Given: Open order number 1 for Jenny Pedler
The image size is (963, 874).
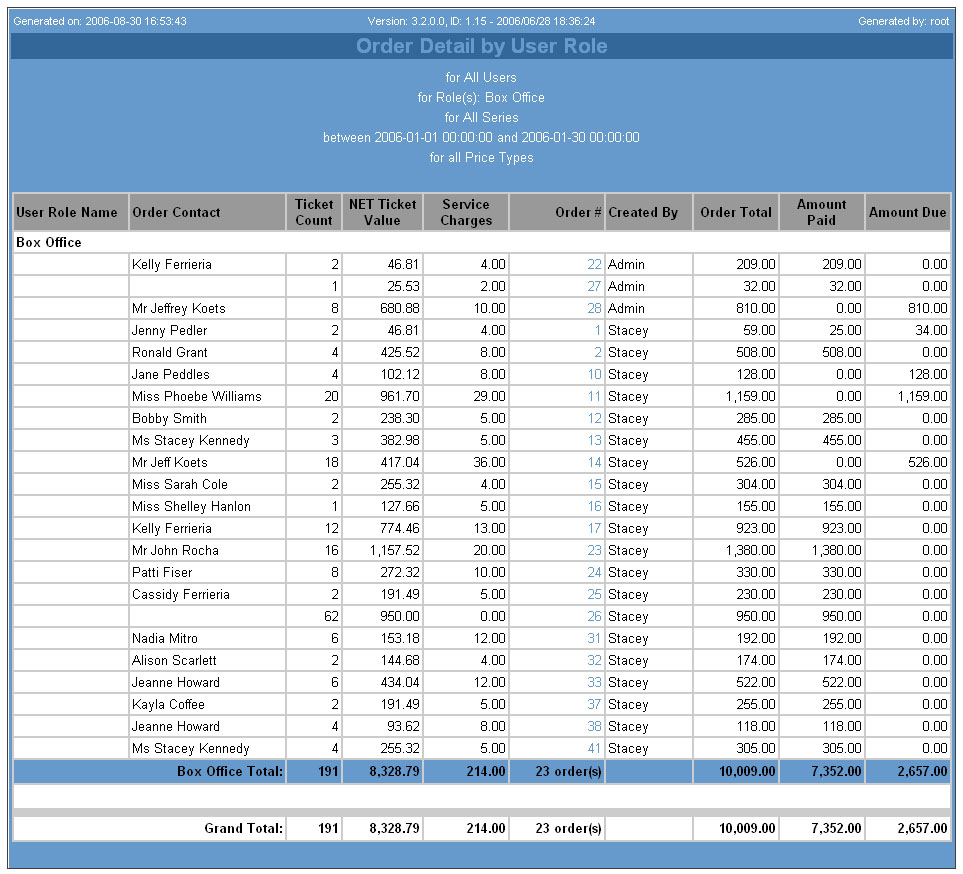Looking at the screenshot, I should point(598,331).
